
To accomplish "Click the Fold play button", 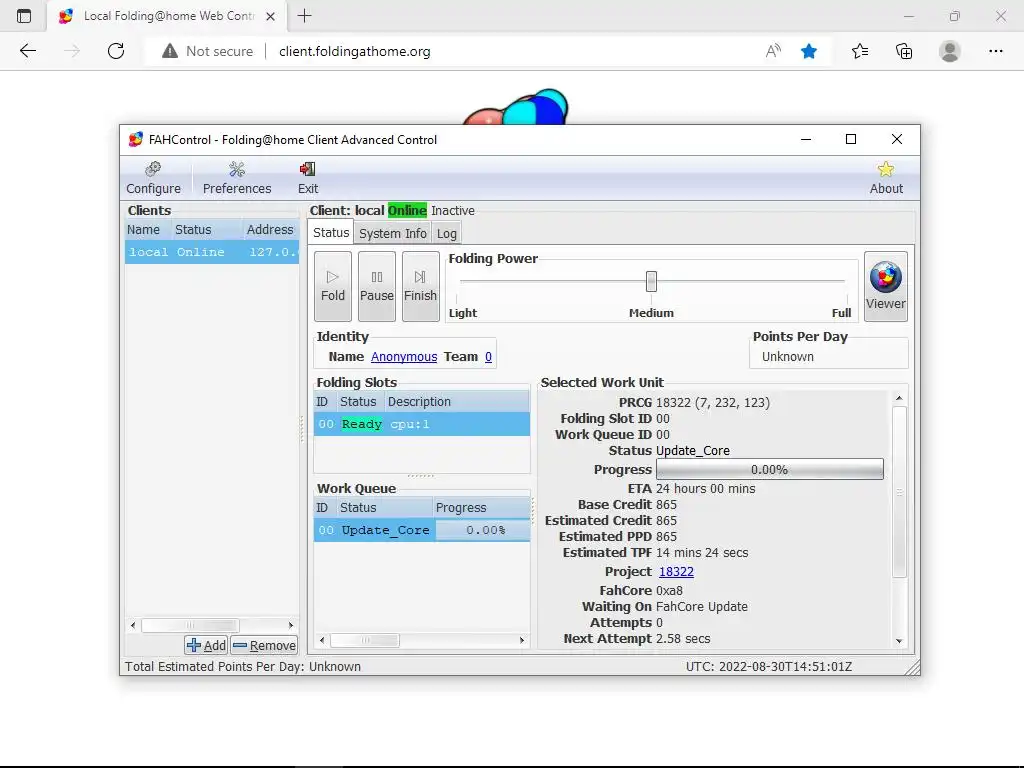I will (x=332, y=286).
